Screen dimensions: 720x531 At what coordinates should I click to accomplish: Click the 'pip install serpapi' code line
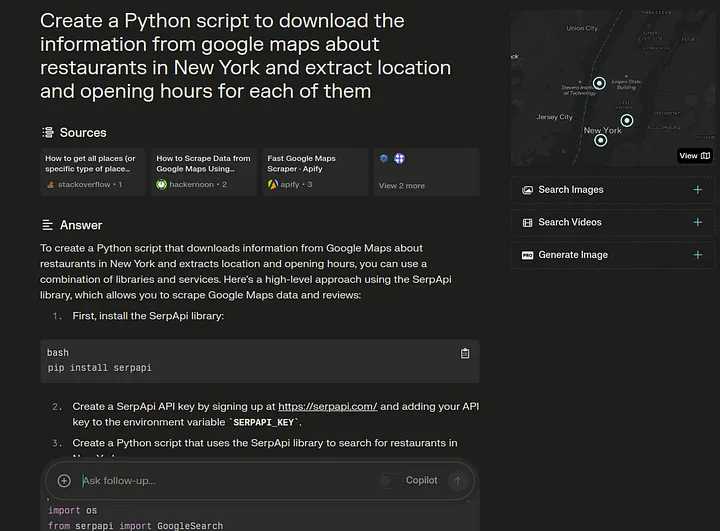pos(100,368)
